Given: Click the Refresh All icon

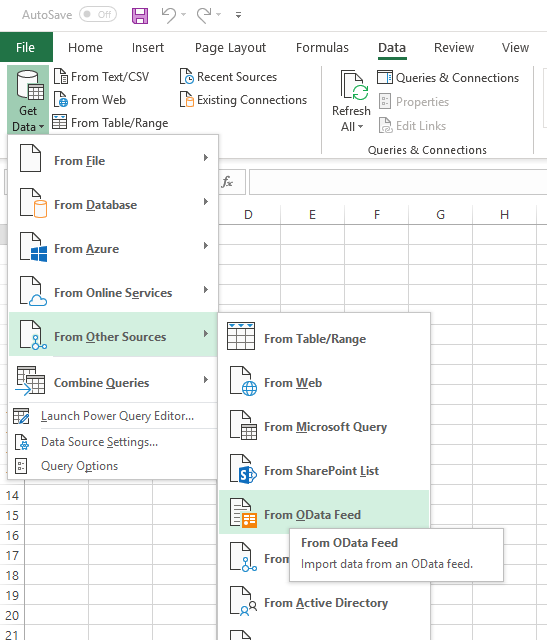Looking at the screenshot, I should point(354,85).
